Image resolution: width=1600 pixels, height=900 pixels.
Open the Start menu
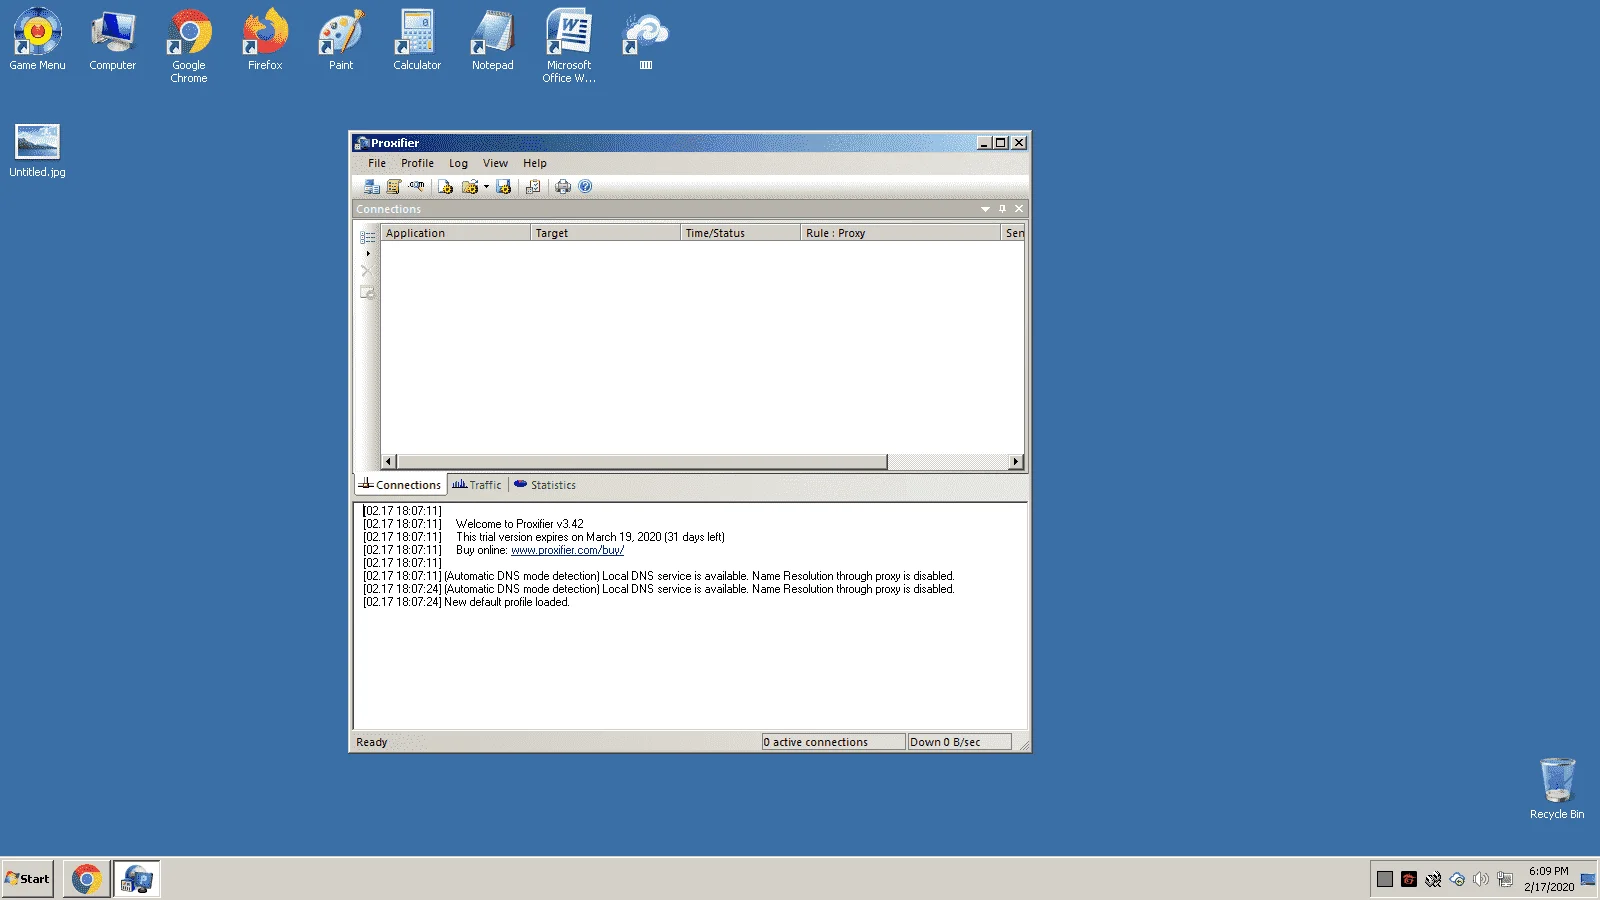pyautogui.click(x=28, y=879)
